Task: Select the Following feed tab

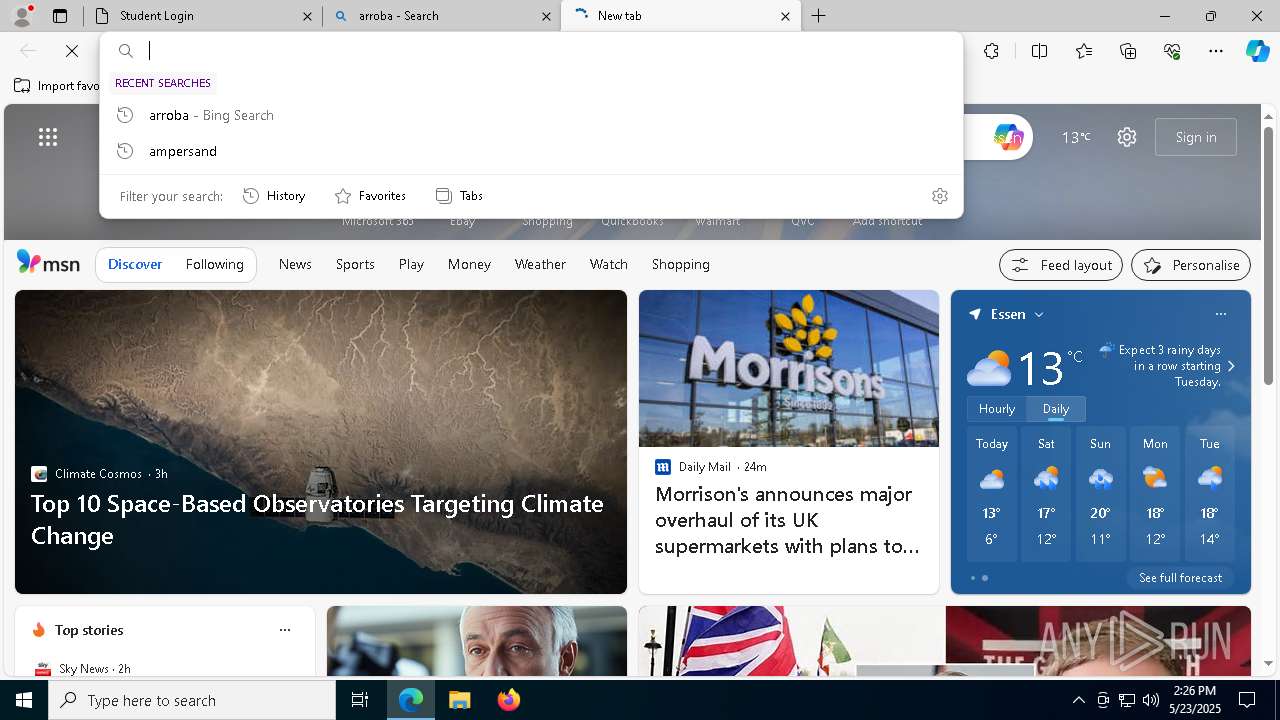Action: point(214,264)
